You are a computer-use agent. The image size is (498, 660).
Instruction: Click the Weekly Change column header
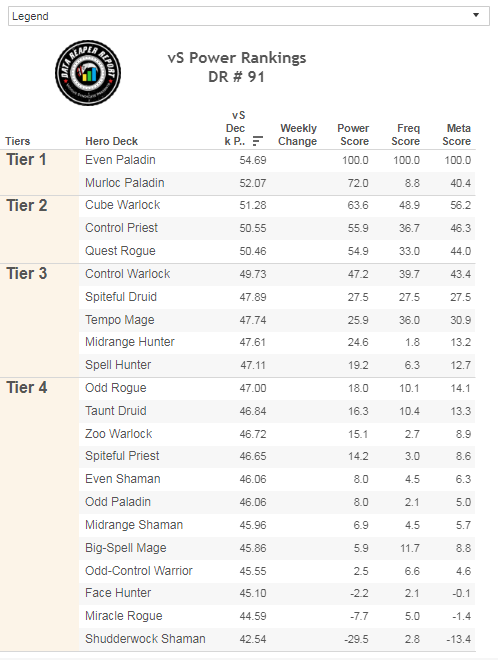coord(298,135)
